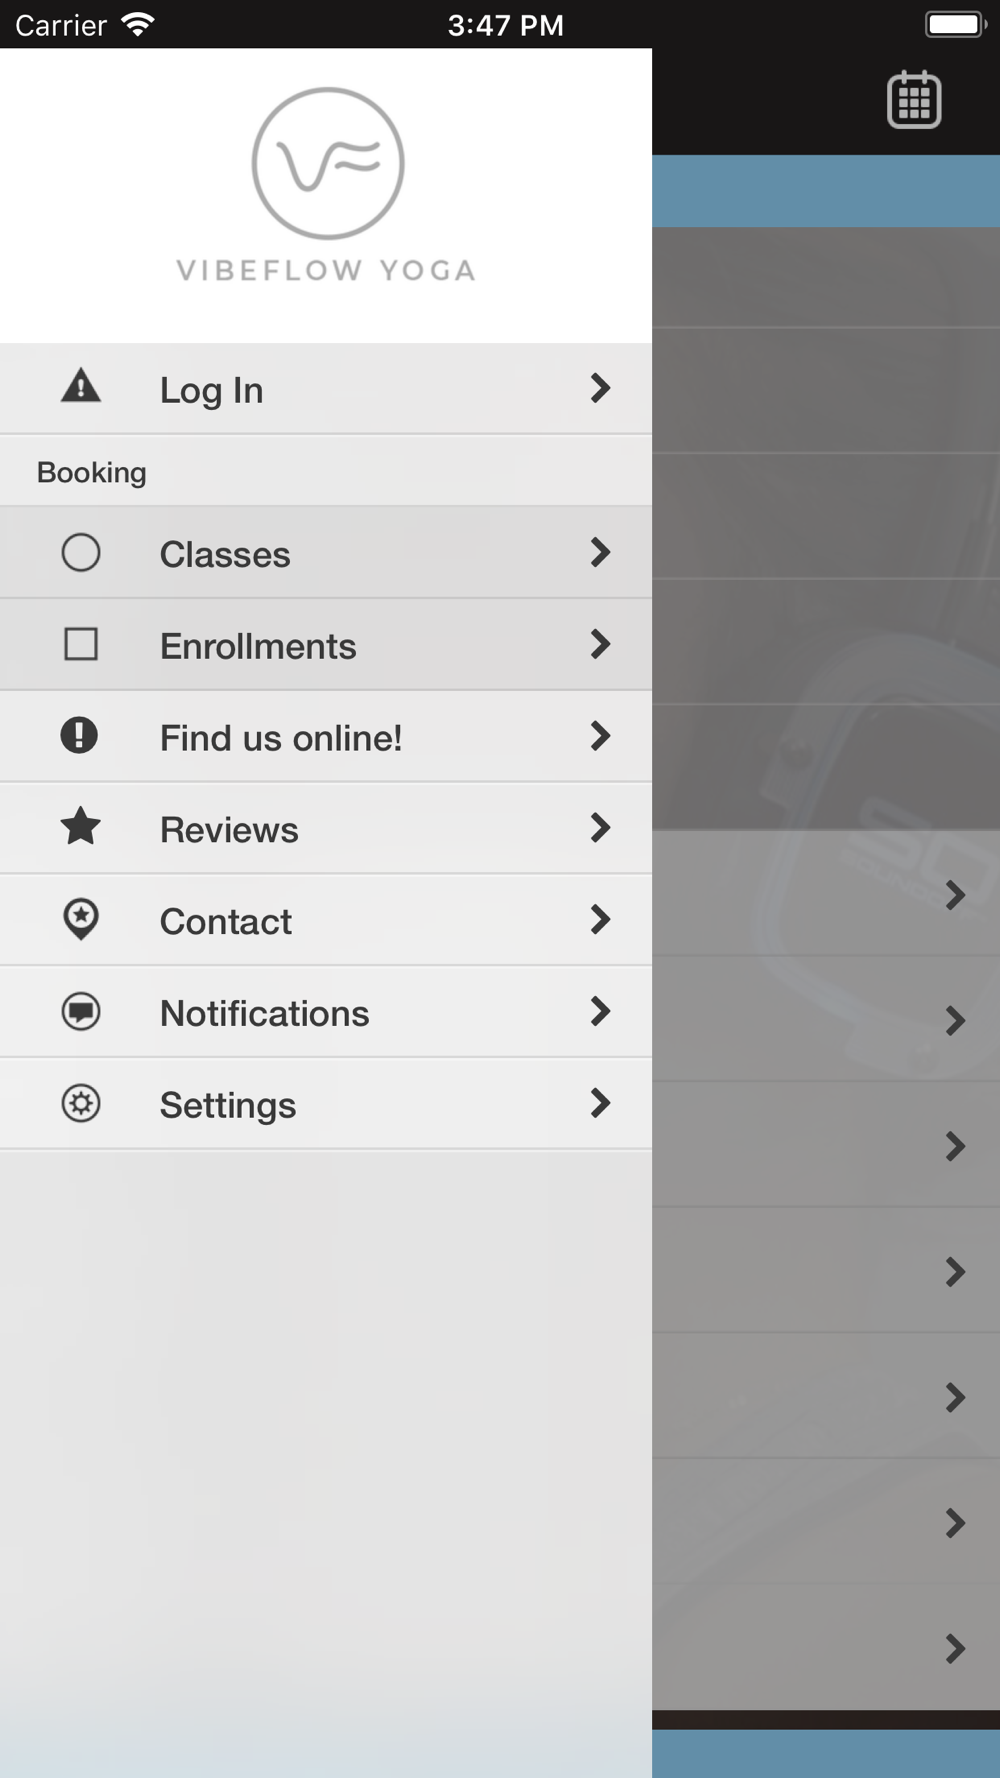Tap the circle icon next to Classes
The width and height of the screenshot is (1000, 1778).
click(x=81, y=553)
